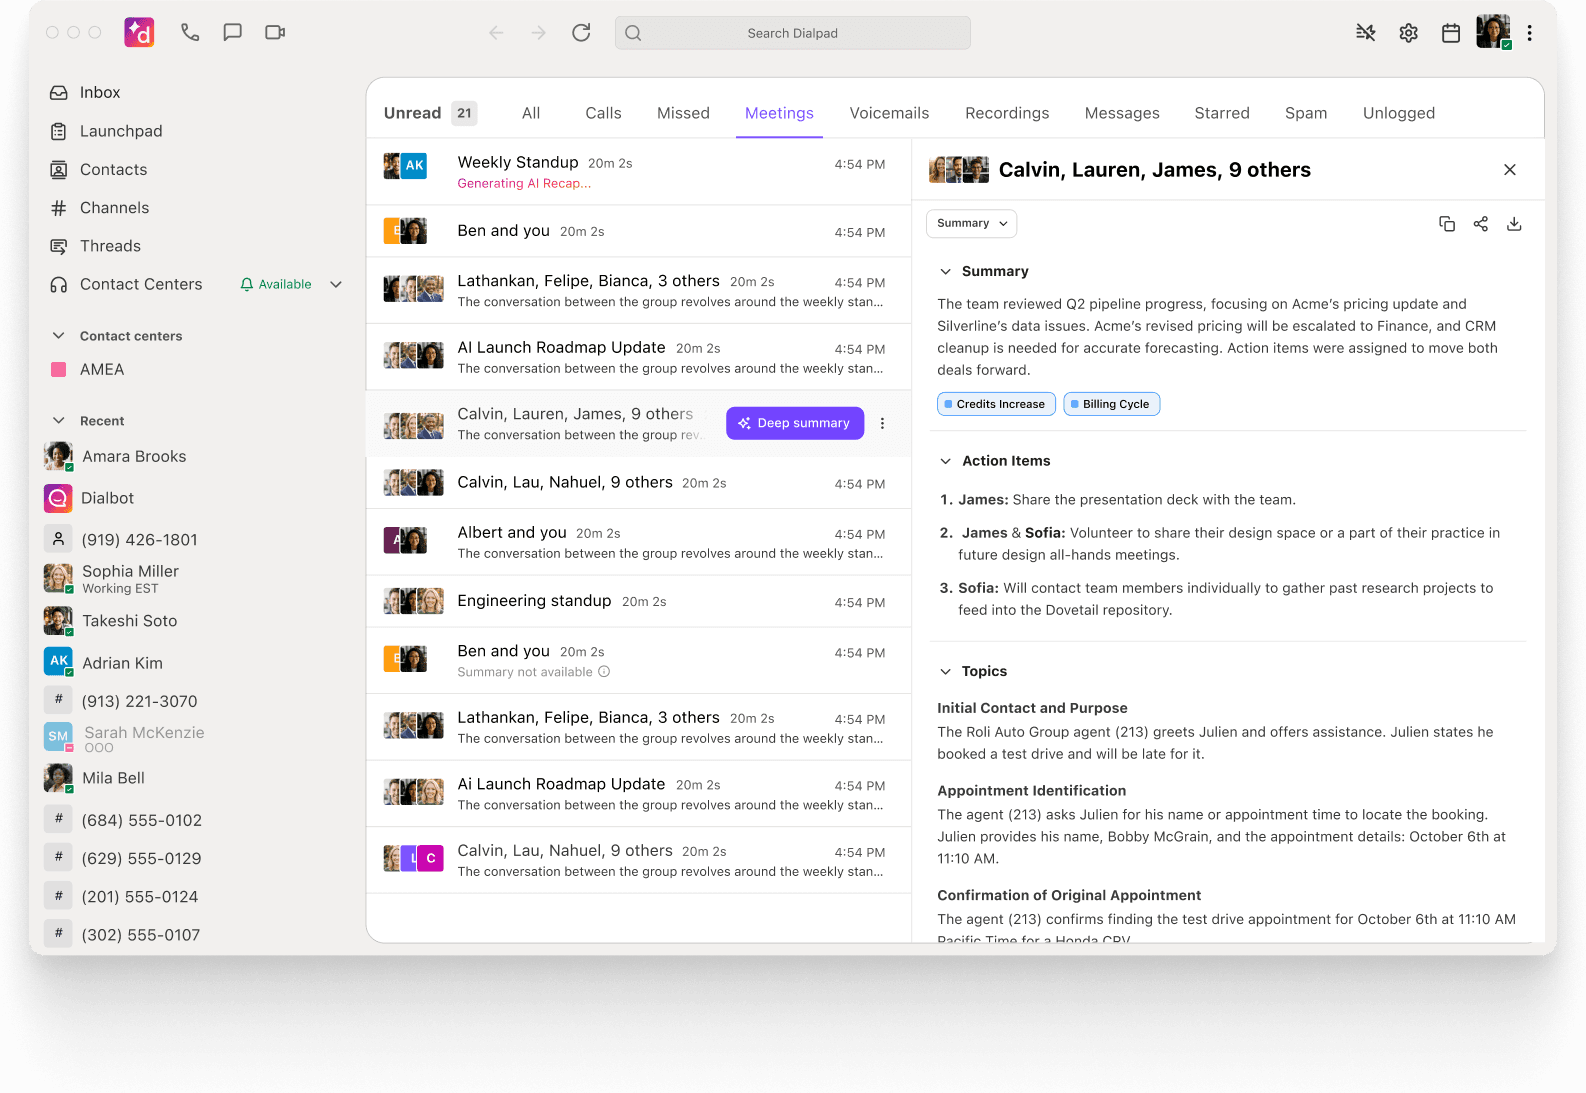Viewport: 1586px width, 1093px height.
Task: Open Channels in the sidebar
Action: [100, 208]
